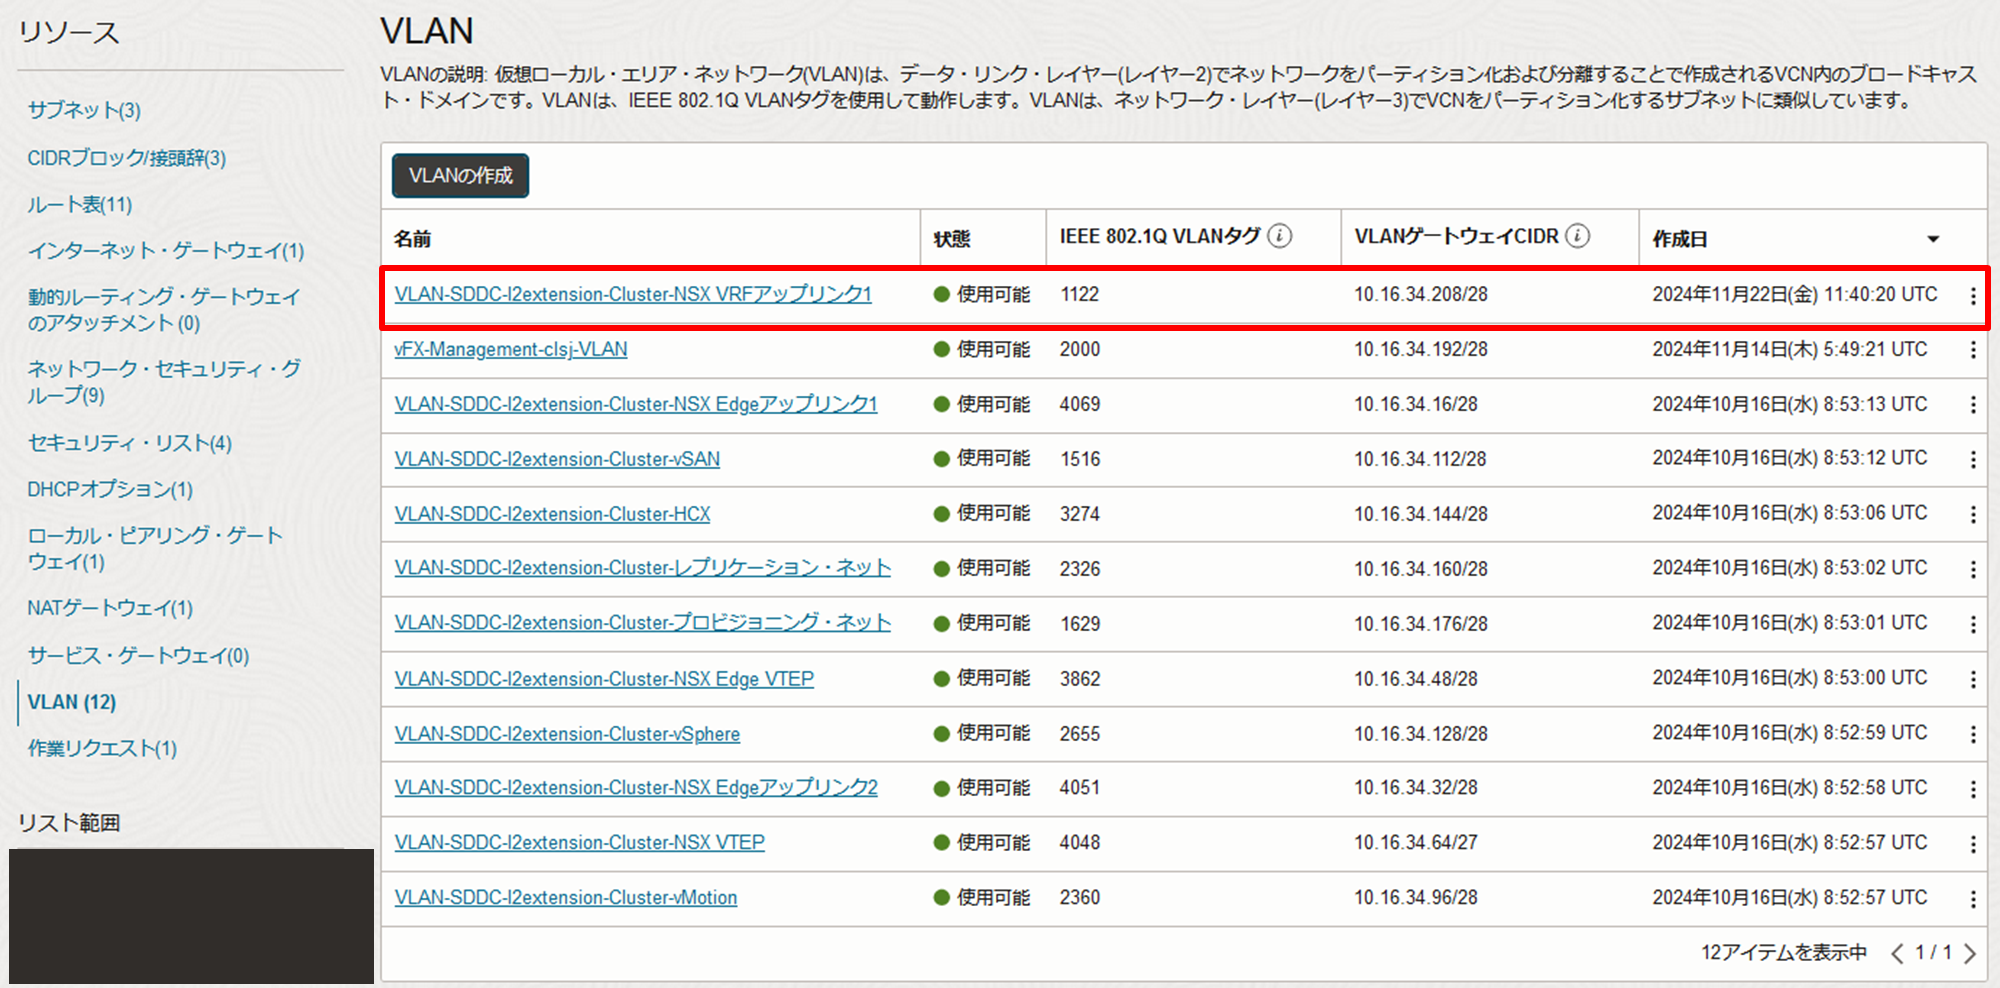Viewport: 2000px width, 988px height.
Task: Open actions menu for Cluster-NSX VTEP row
Action: [x=1972, y=845]
